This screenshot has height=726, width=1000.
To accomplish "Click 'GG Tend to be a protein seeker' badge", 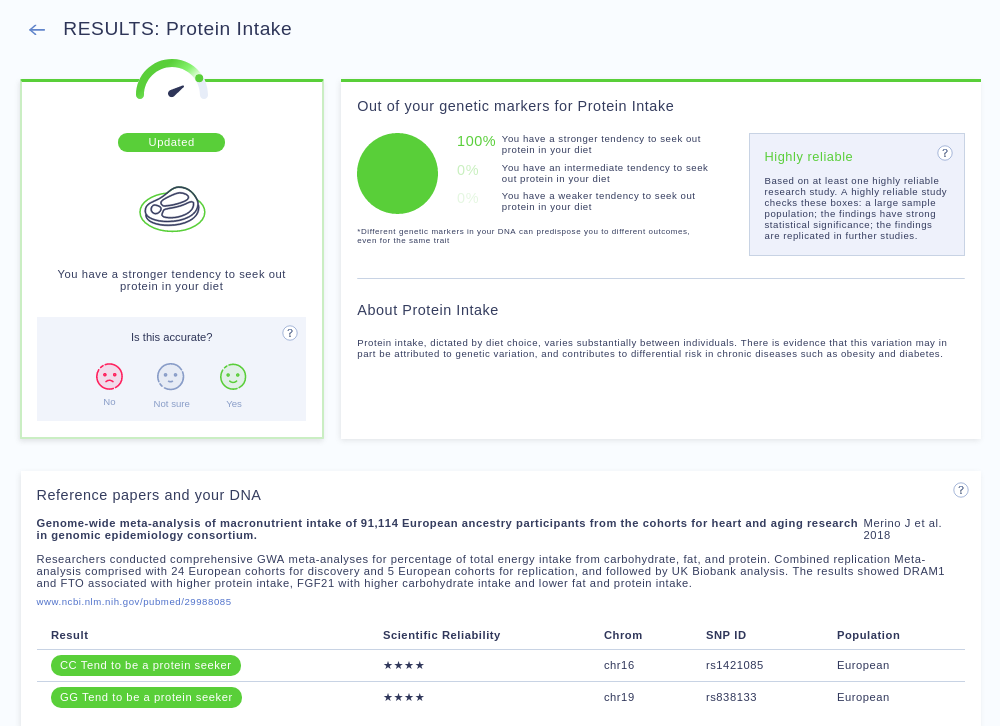I will (x=146, y=697).
